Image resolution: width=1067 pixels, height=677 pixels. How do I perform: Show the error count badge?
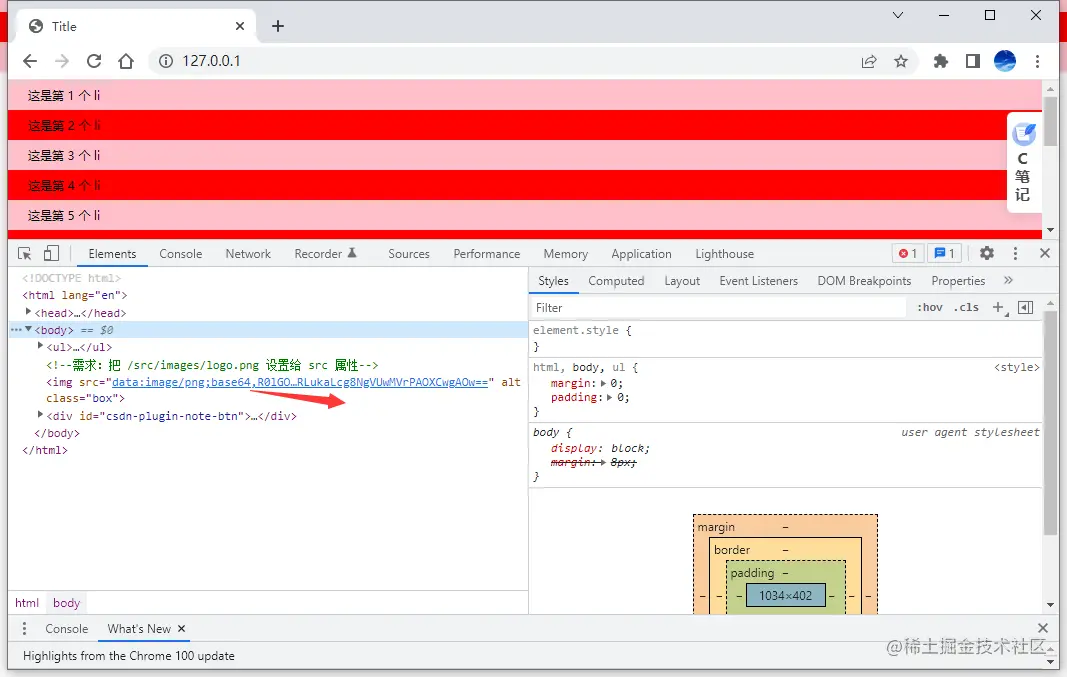(x=908, y=253)
